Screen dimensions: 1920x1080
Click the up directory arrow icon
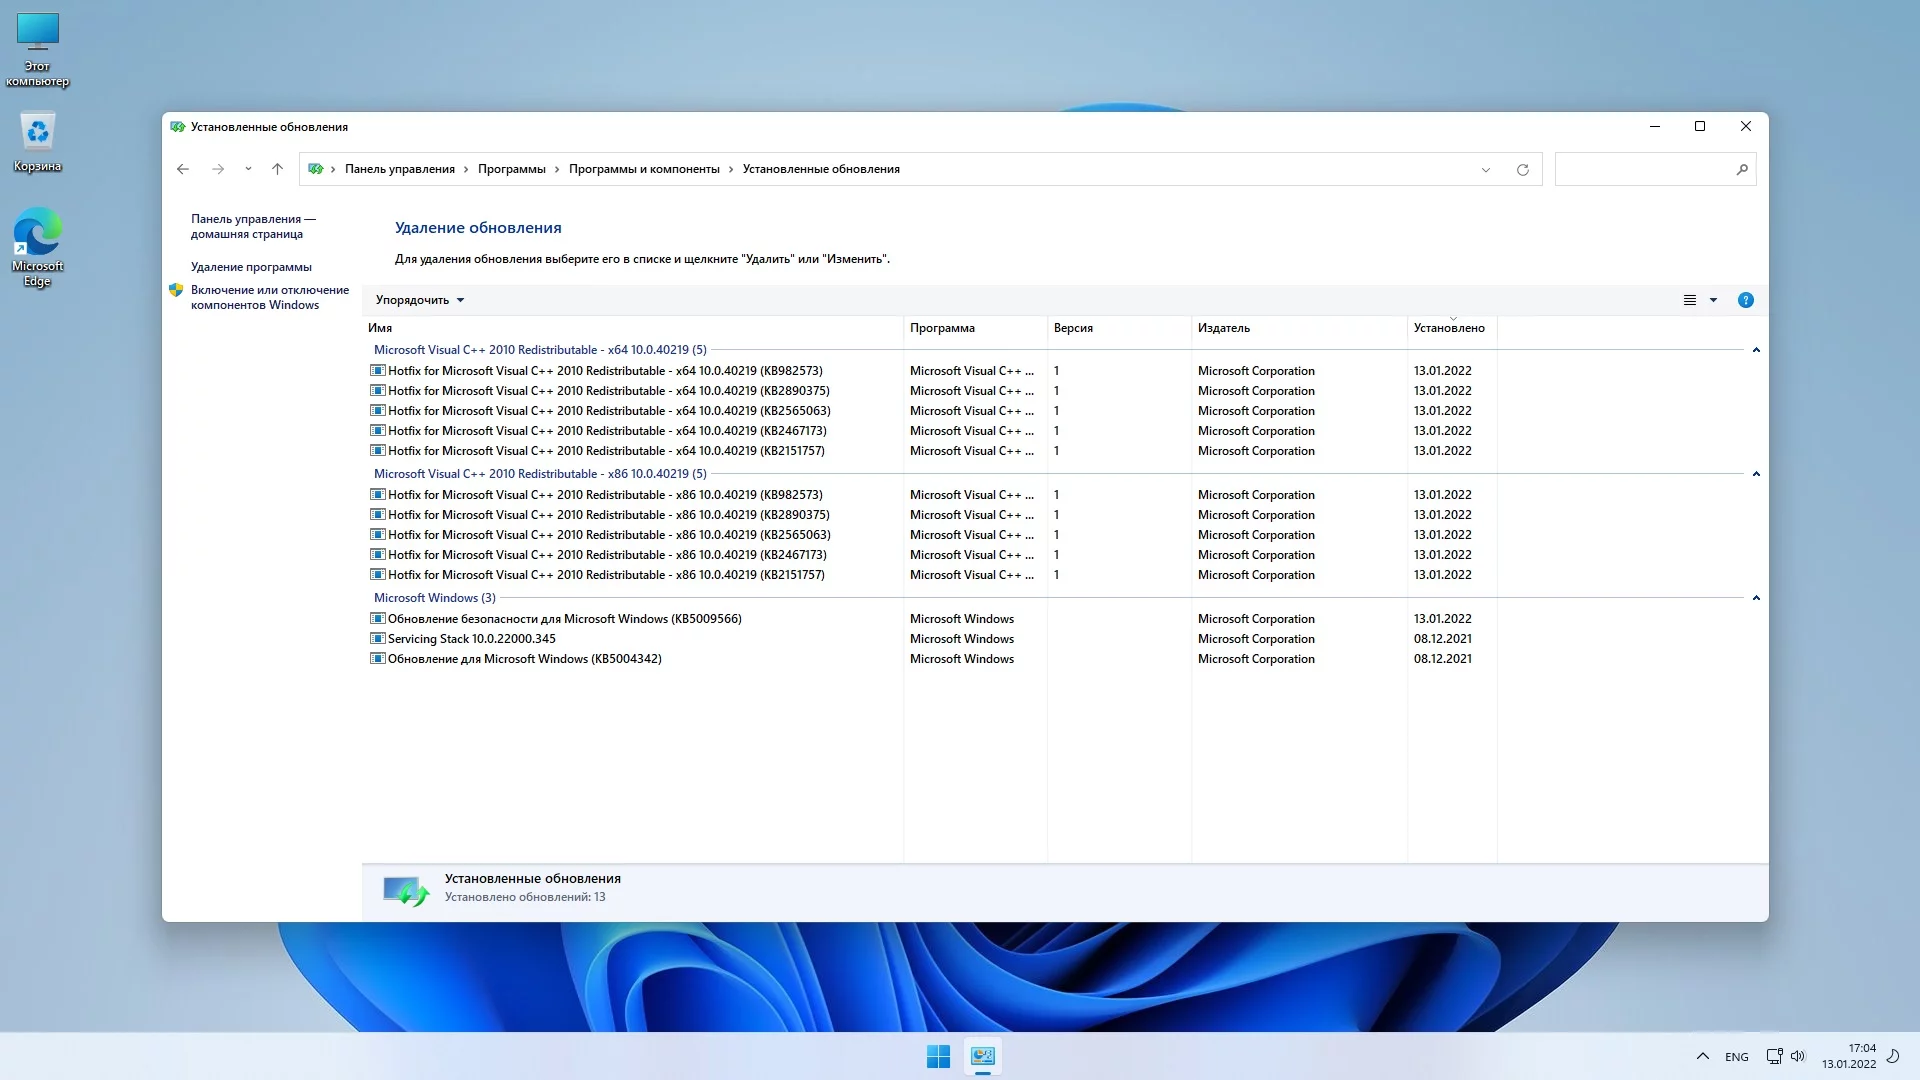[x=277, y=169]
